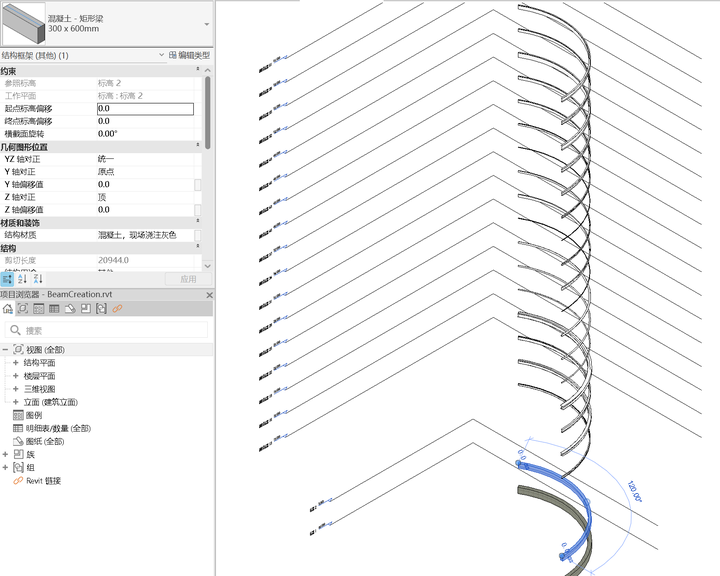Collapse the 结构 properties section
The width and height of the screenshot is (720, 576).
tap(198, 246)
